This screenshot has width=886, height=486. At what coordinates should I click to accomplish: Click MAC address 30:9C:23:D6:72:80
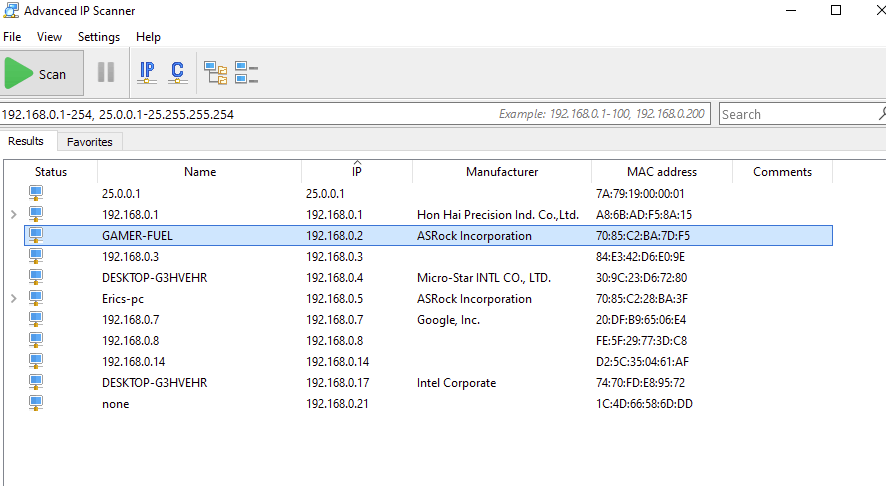(x=641, y=277)
